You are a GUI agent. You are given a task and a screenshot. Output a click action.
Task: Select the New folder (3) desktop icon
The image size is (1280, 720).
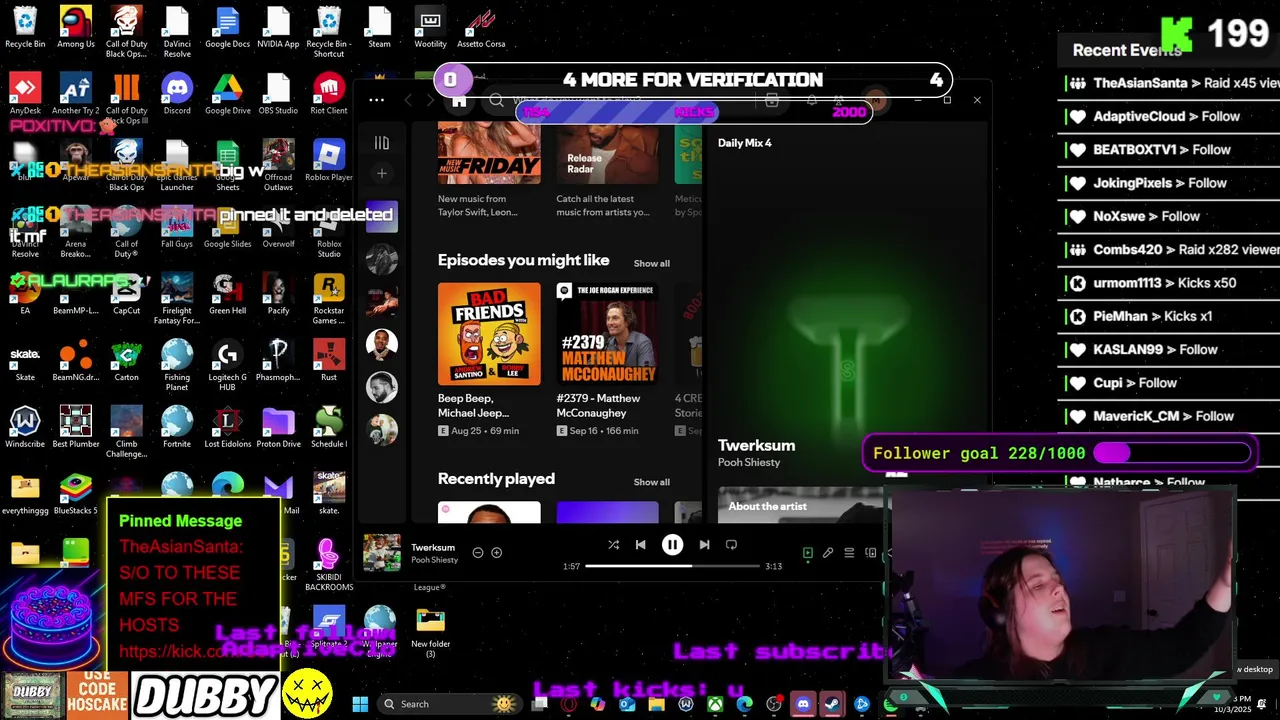[430, 632]
